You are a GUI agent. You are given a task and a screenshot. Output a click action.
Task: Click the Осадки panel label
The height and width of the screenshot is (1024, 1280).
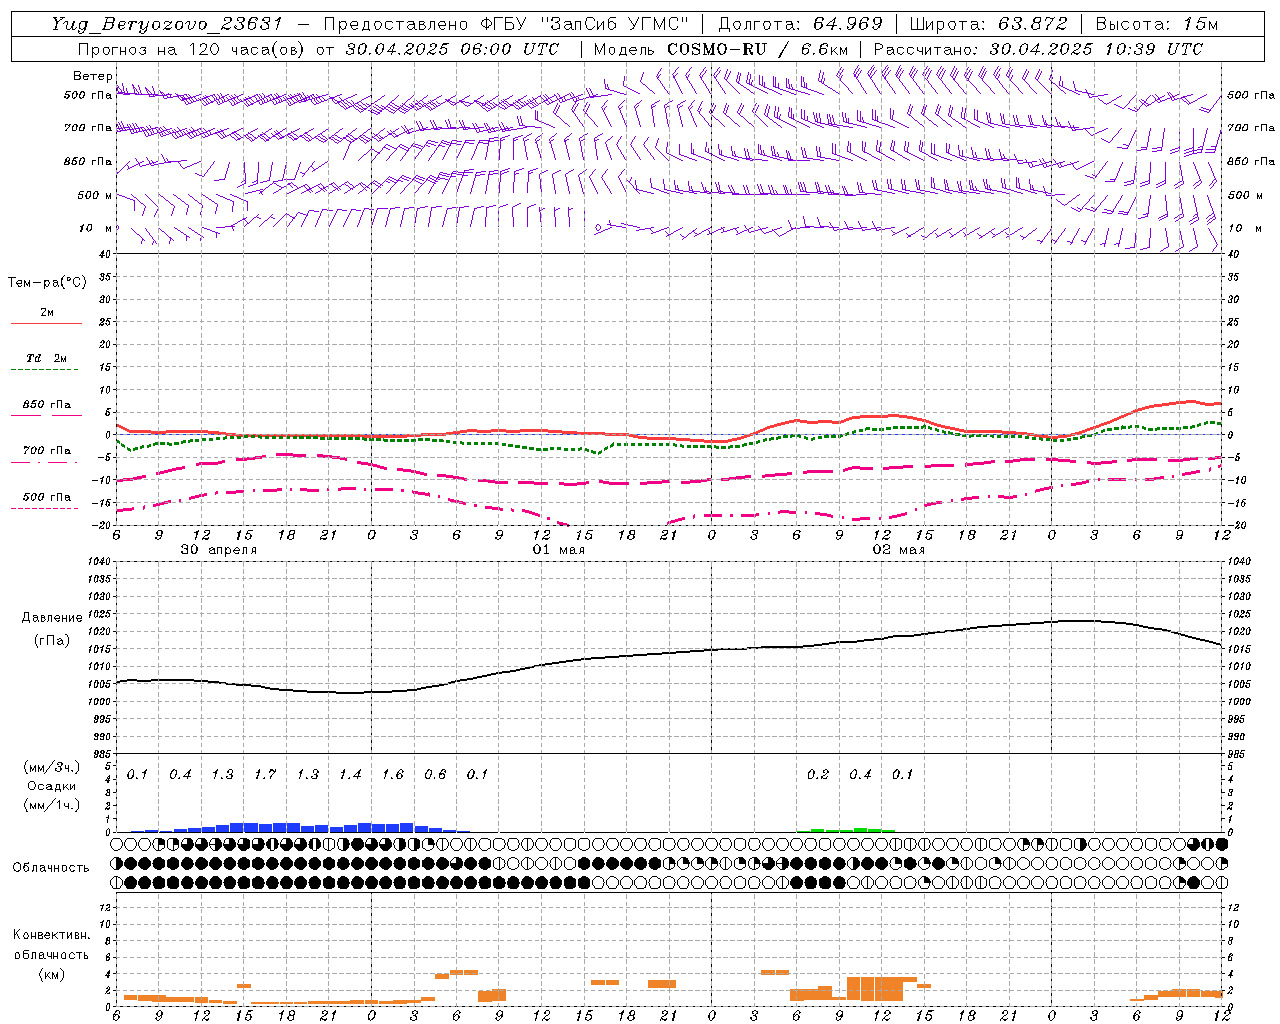pos(51,786)
